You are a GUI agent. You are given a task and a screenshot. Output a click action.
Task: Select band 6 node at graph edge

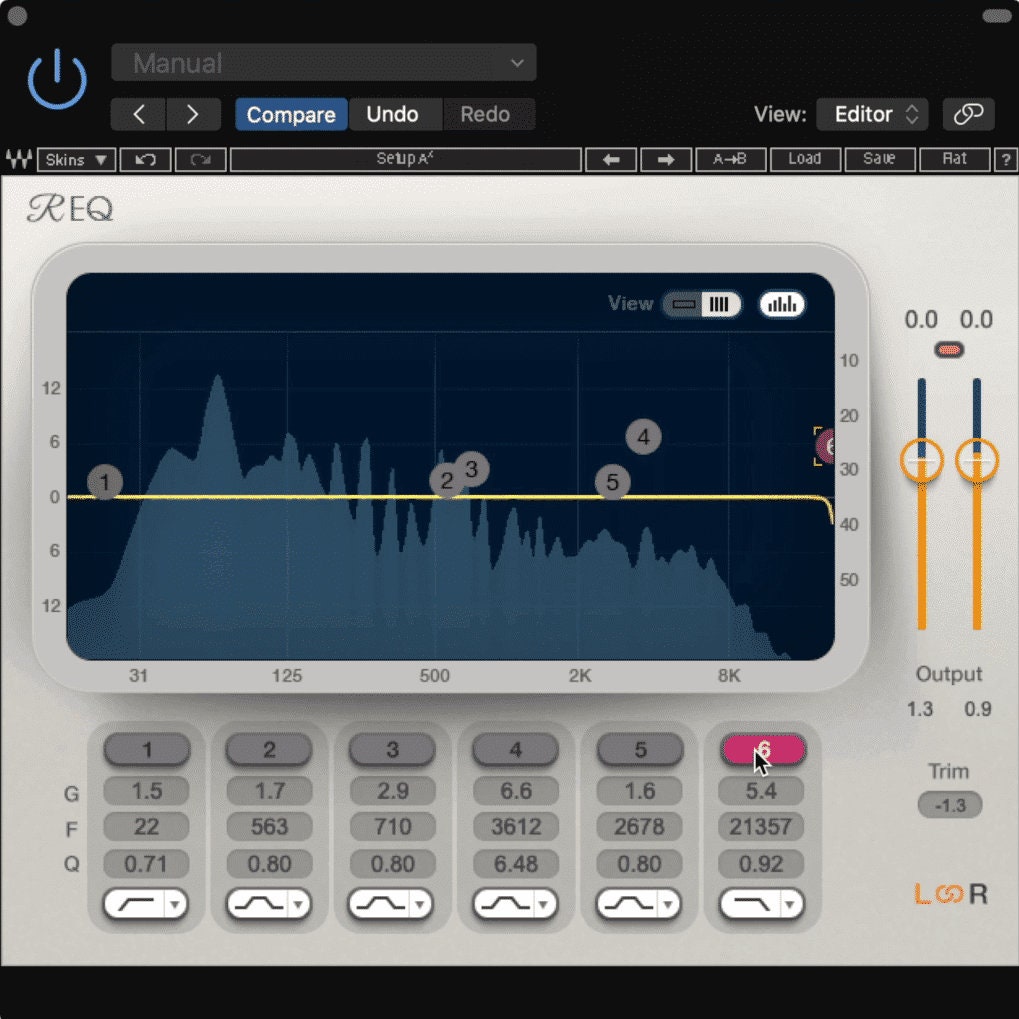825,446
